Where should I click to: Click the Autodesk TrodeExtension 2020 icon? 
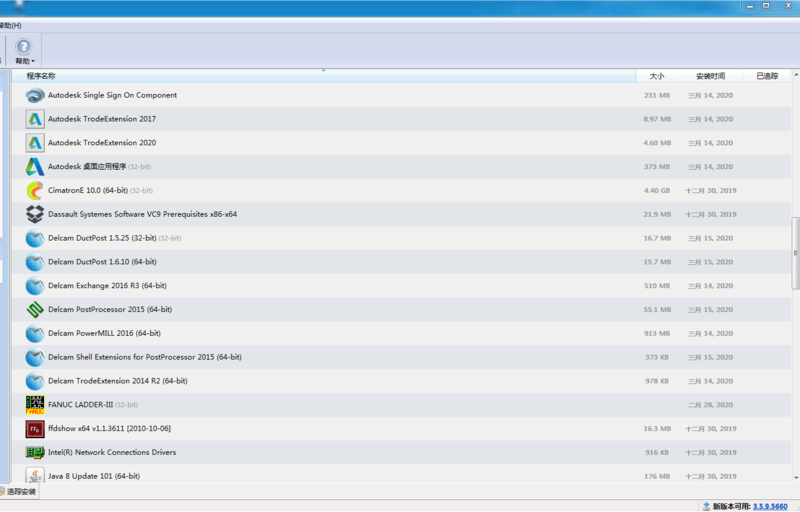click(x=35, y=143)
